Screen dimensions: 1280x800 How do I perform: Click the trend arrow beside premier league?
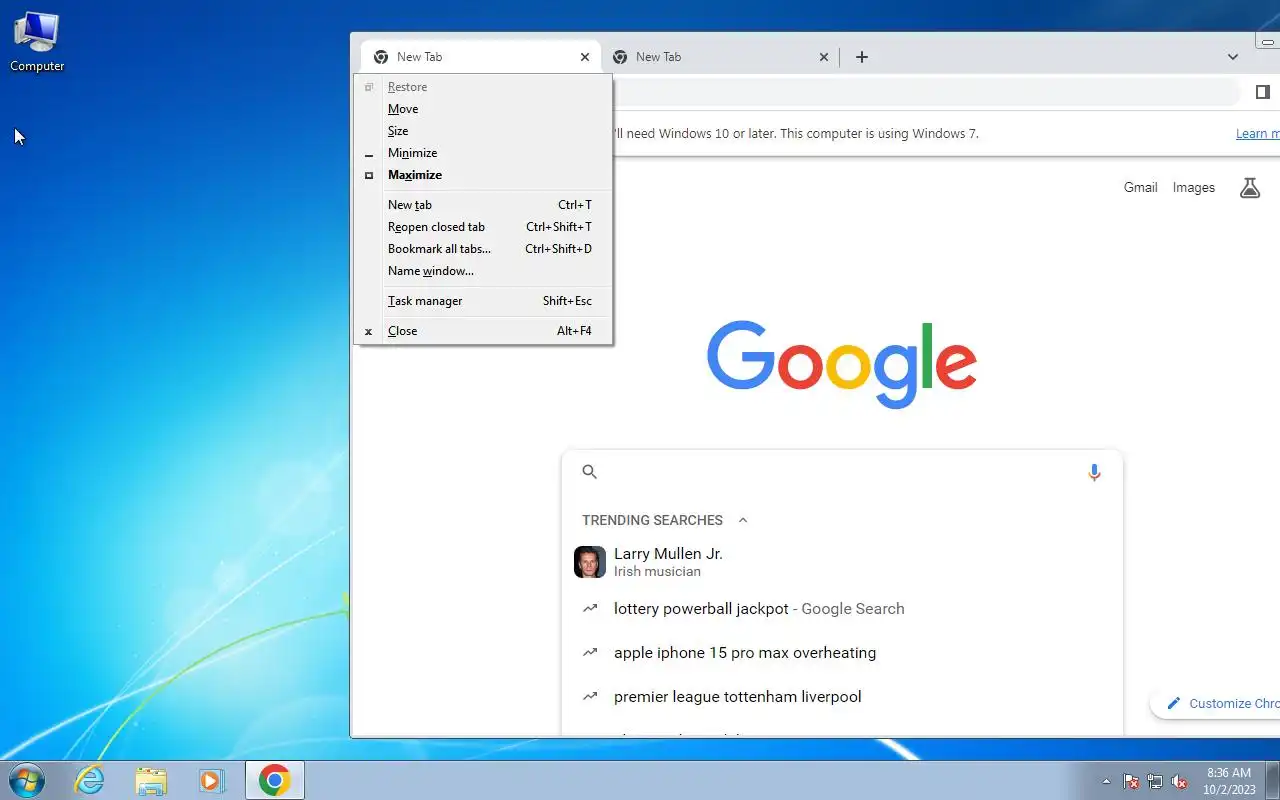pos(590,696)
